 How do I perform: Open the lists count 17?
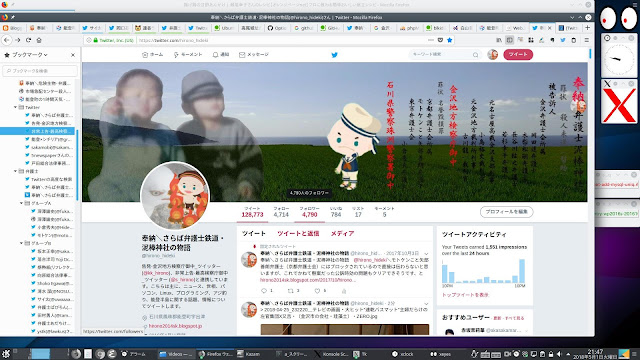point(358,212)
